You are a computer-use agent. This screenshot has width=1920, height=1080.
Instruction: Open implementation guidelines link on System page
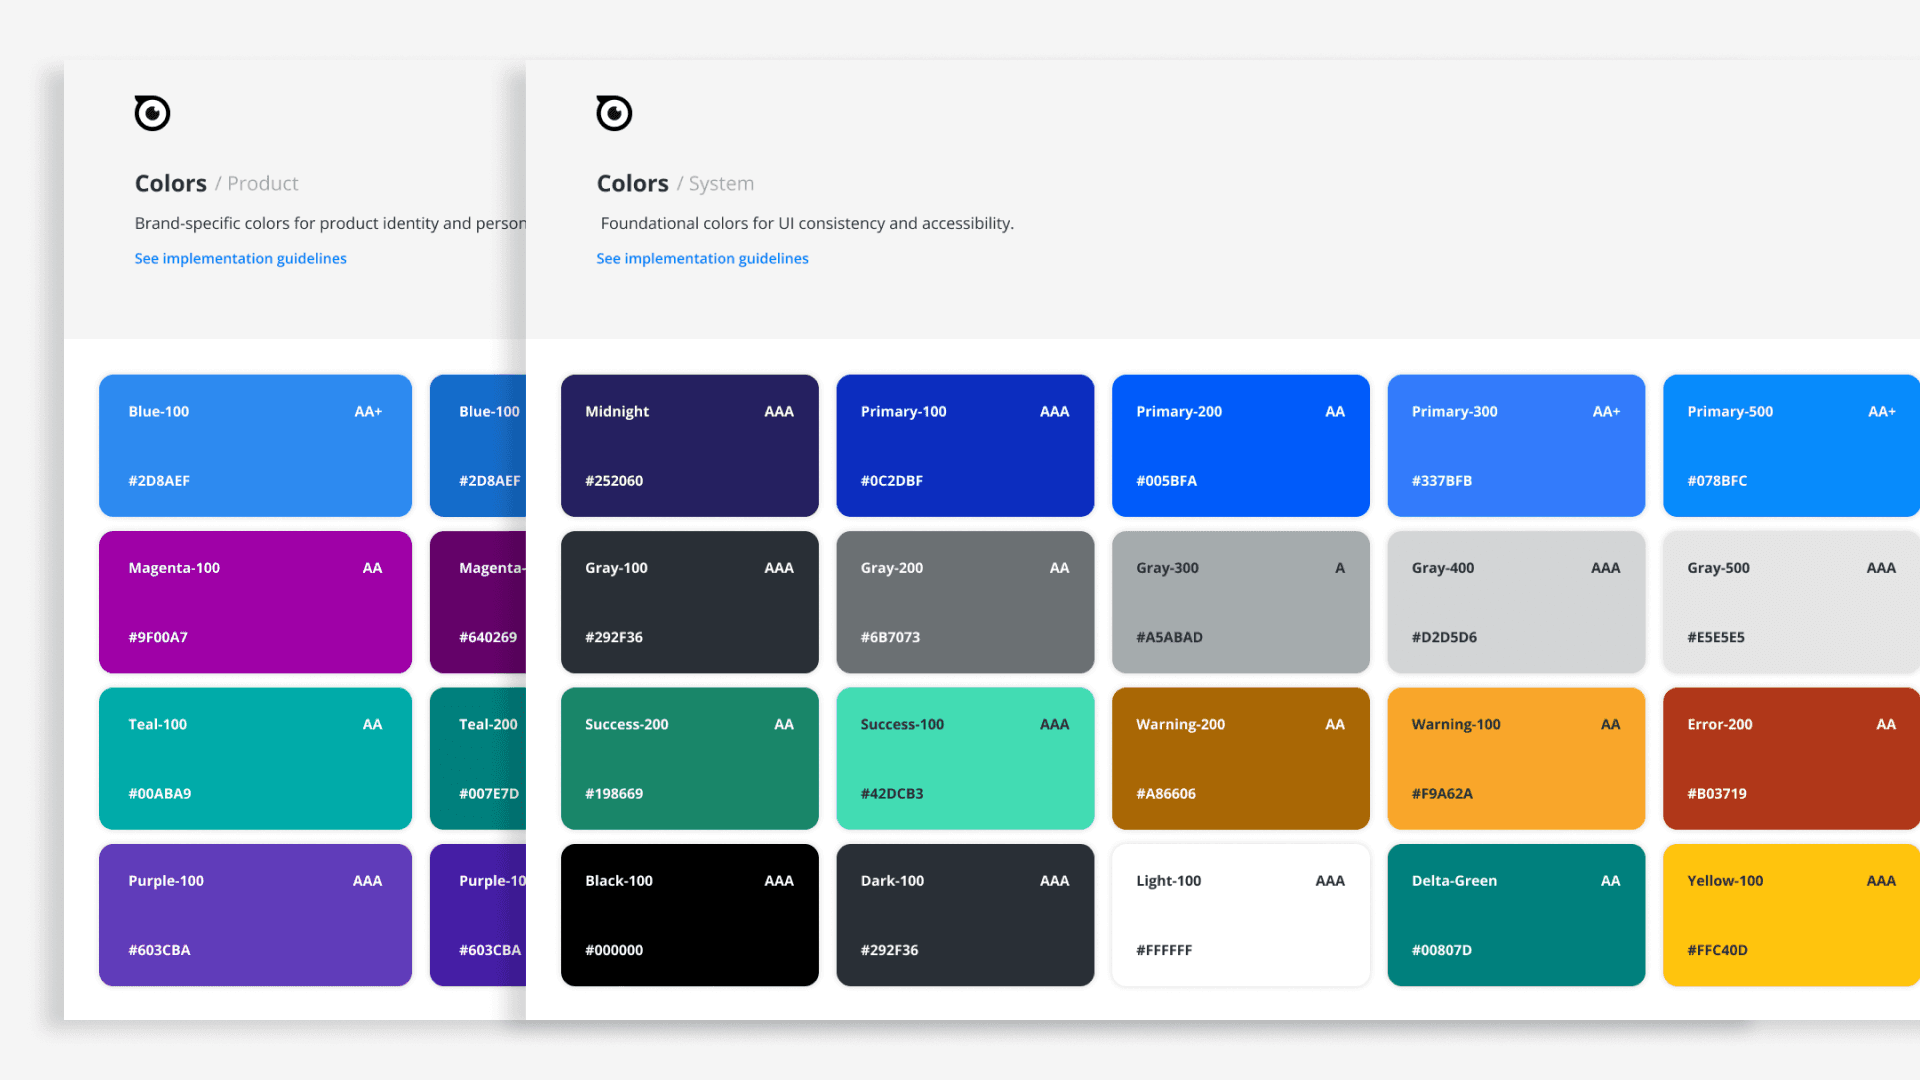click(702, 258)
